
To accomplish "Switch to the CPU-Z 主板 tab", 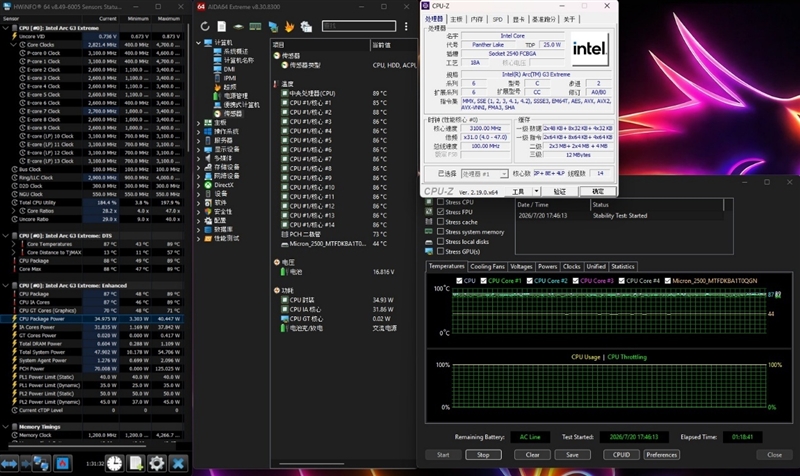I will [x=456, y=19].
